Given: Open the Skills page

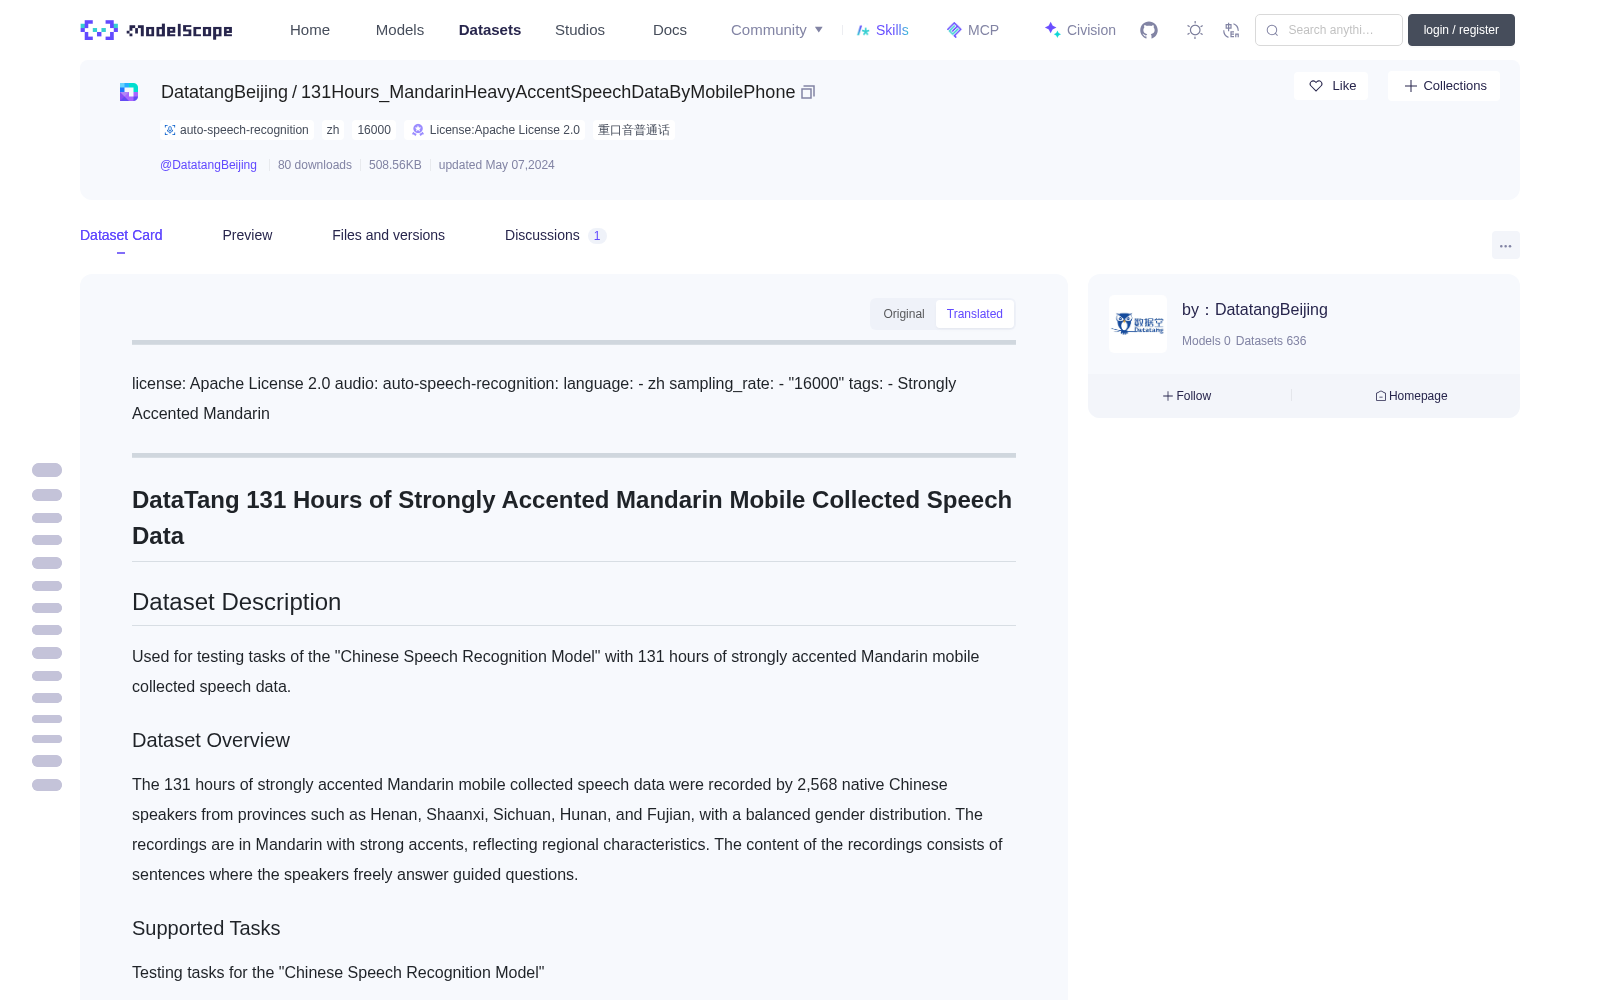Looking at the screenshot, I should pos(883,30).
